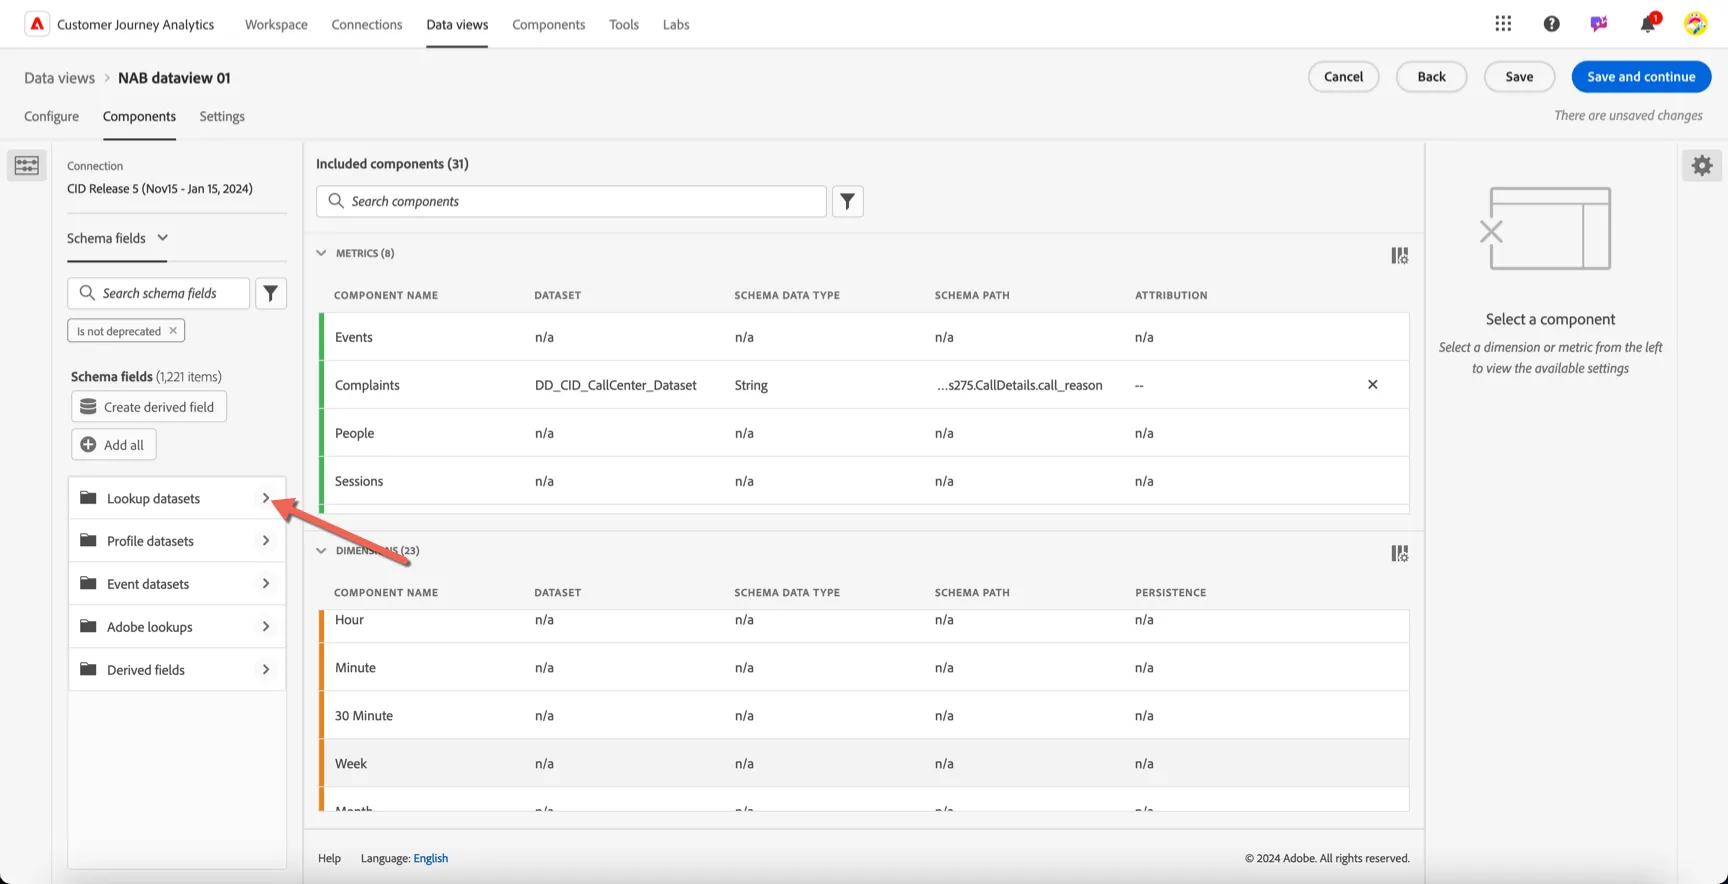Open the help question mark icon
Viewport: 1728px width, 884px height.
click(1551, 24)
